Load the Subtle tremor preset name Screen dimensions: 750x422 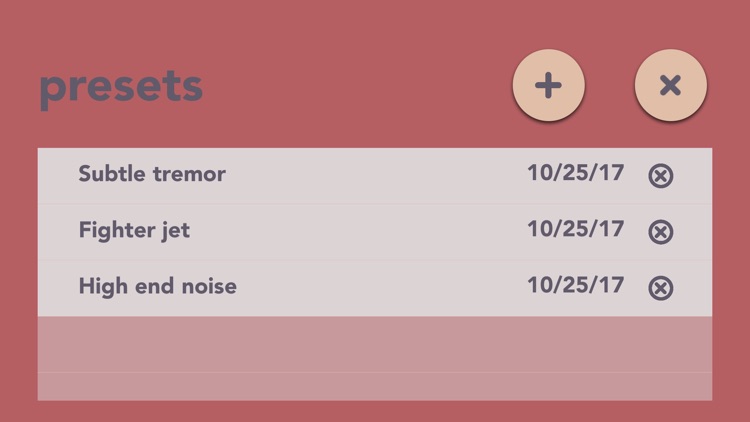152,174
